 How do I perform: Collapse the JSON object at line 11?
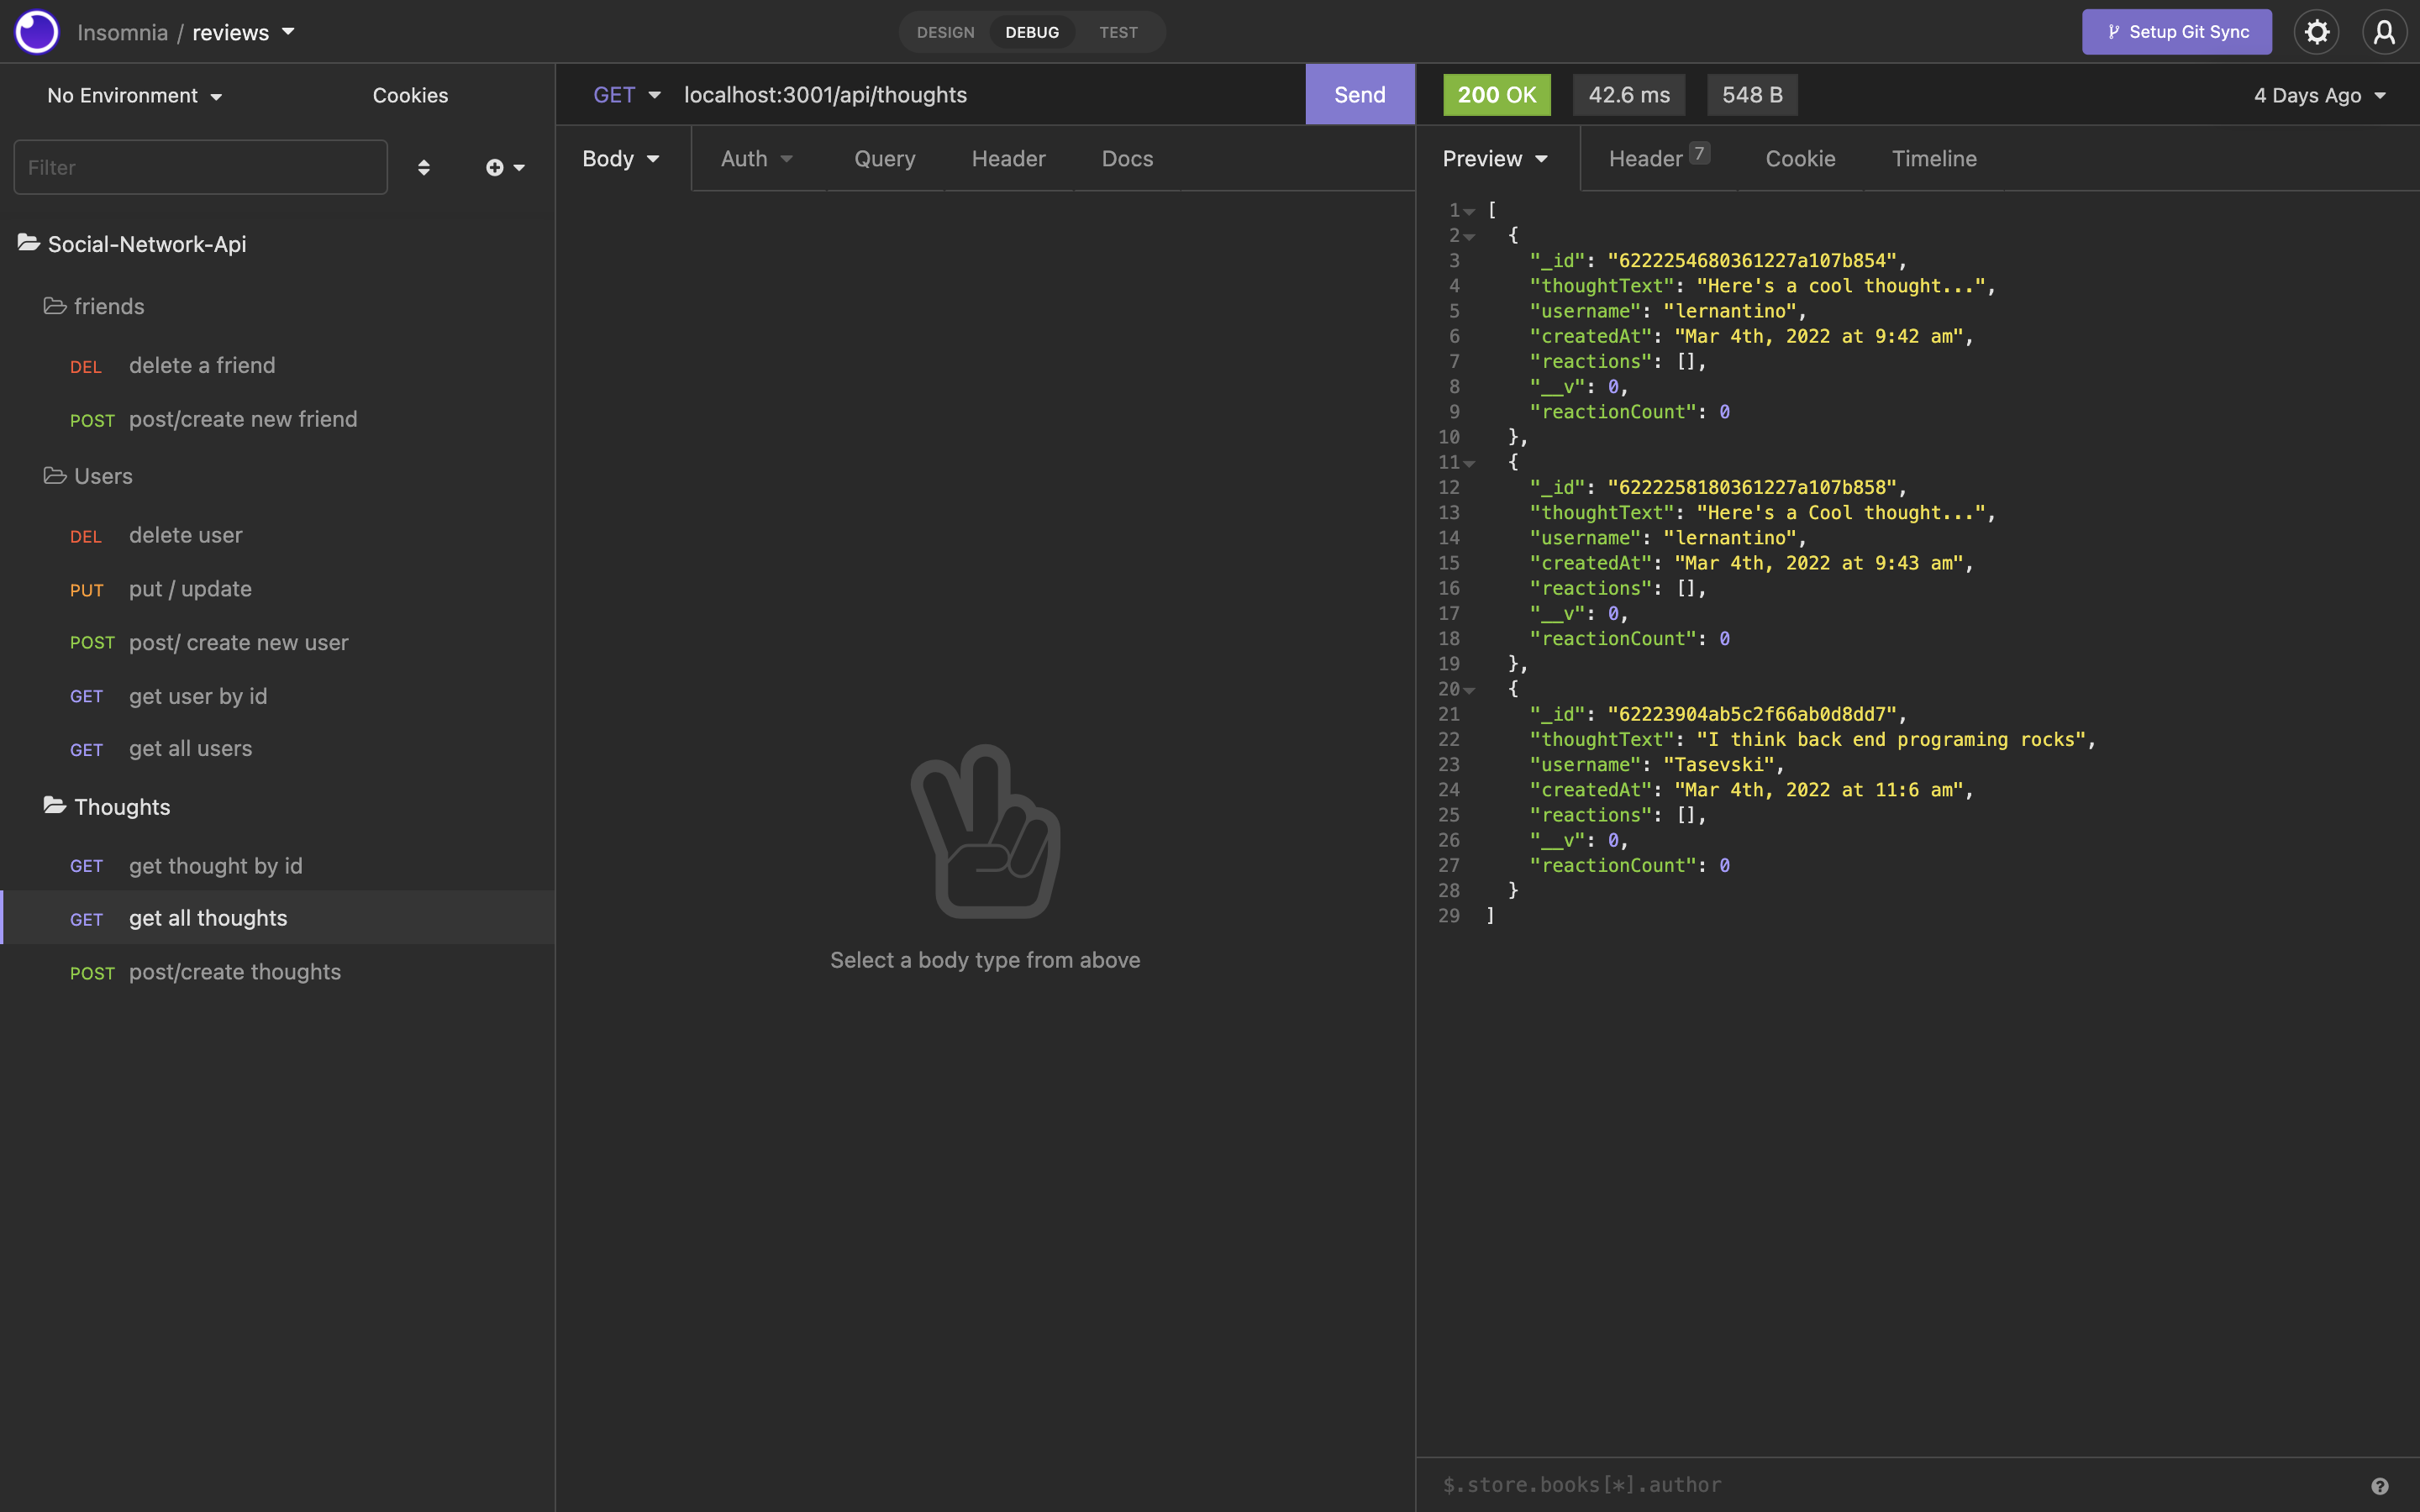(1469, 462)
